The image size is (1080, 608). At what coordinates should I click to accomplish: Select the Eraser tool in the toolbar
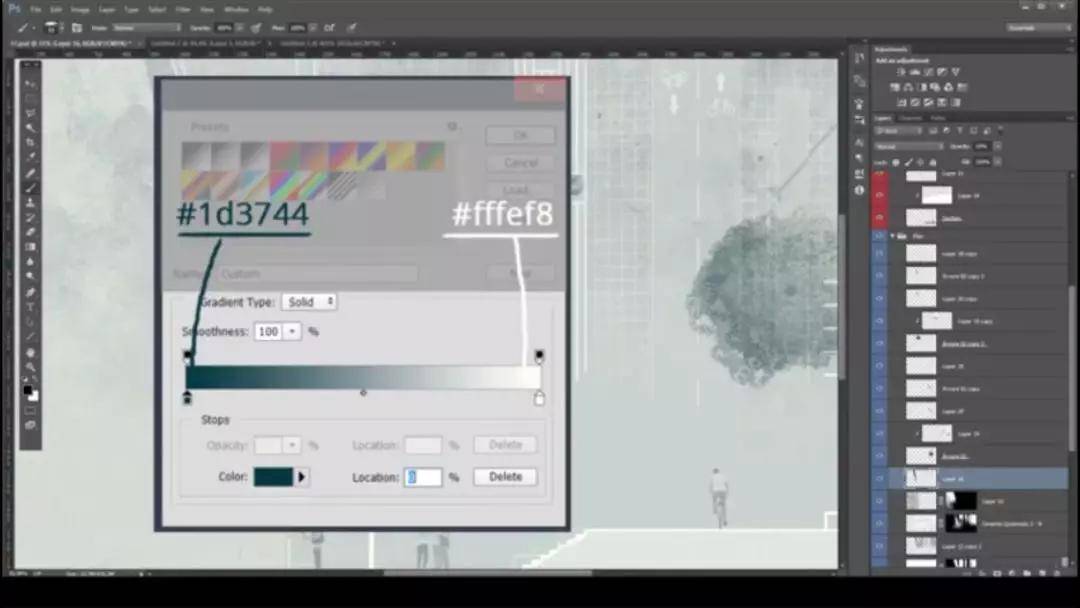coord(31,232)
